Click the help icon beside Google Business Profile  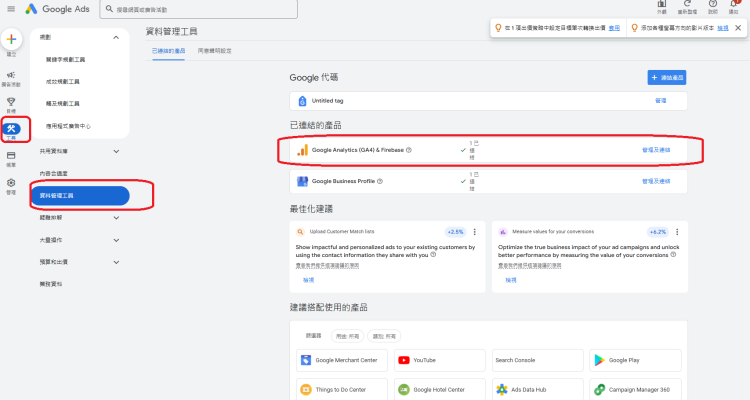coord(380,181)
